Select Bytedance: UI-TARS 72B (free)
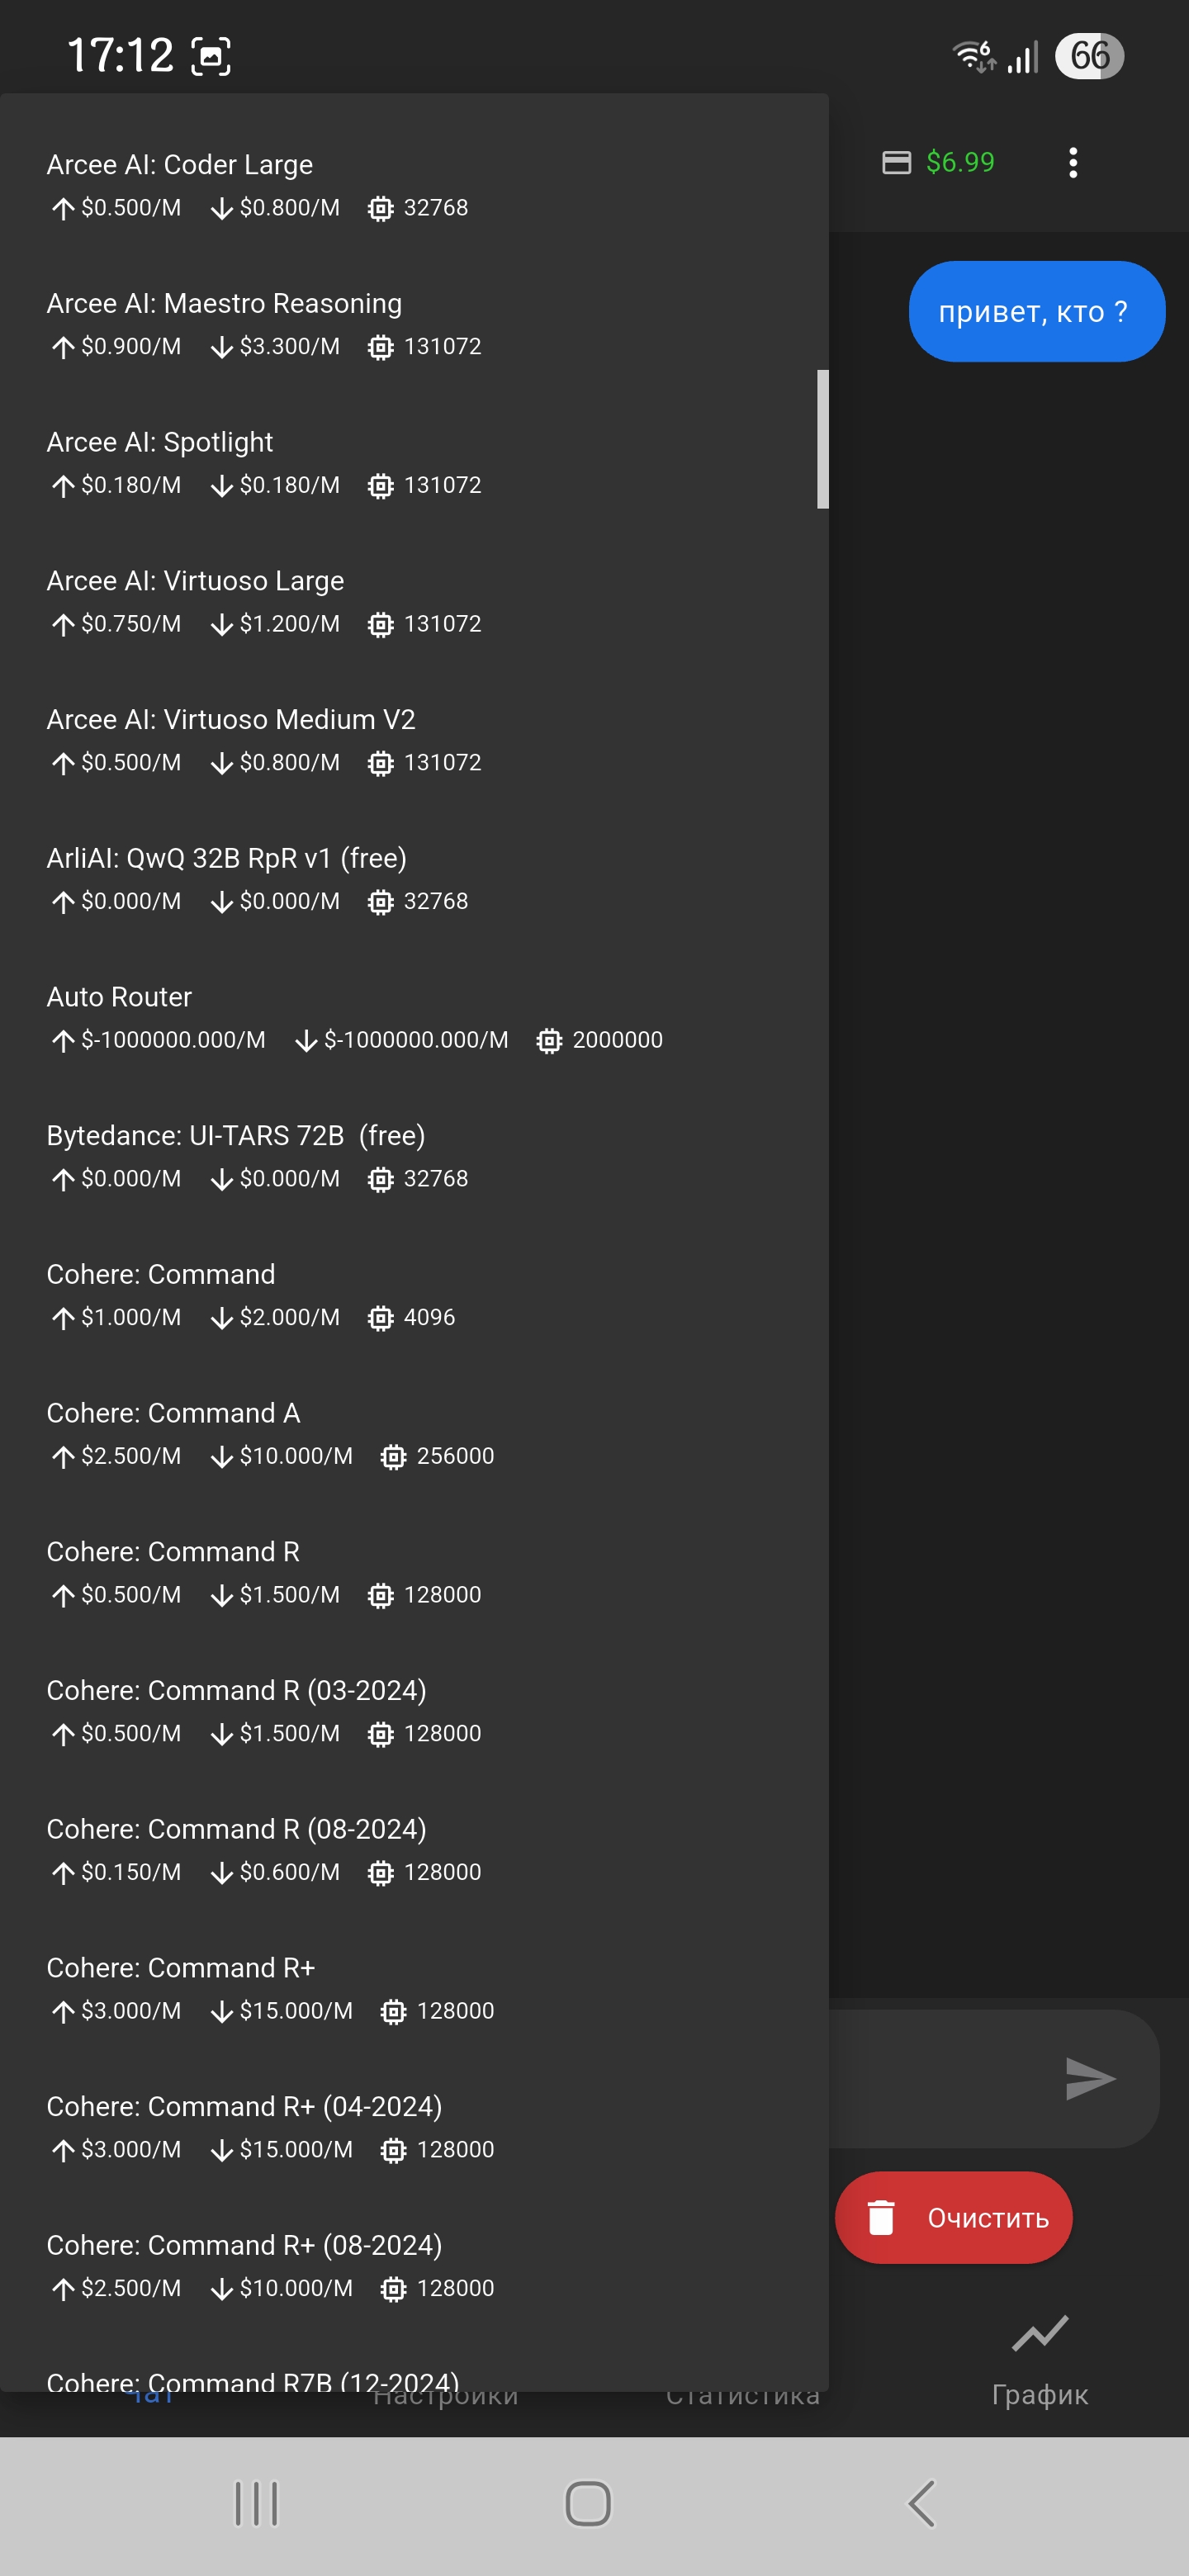1189x2576 pixels. click(257, 1156)
